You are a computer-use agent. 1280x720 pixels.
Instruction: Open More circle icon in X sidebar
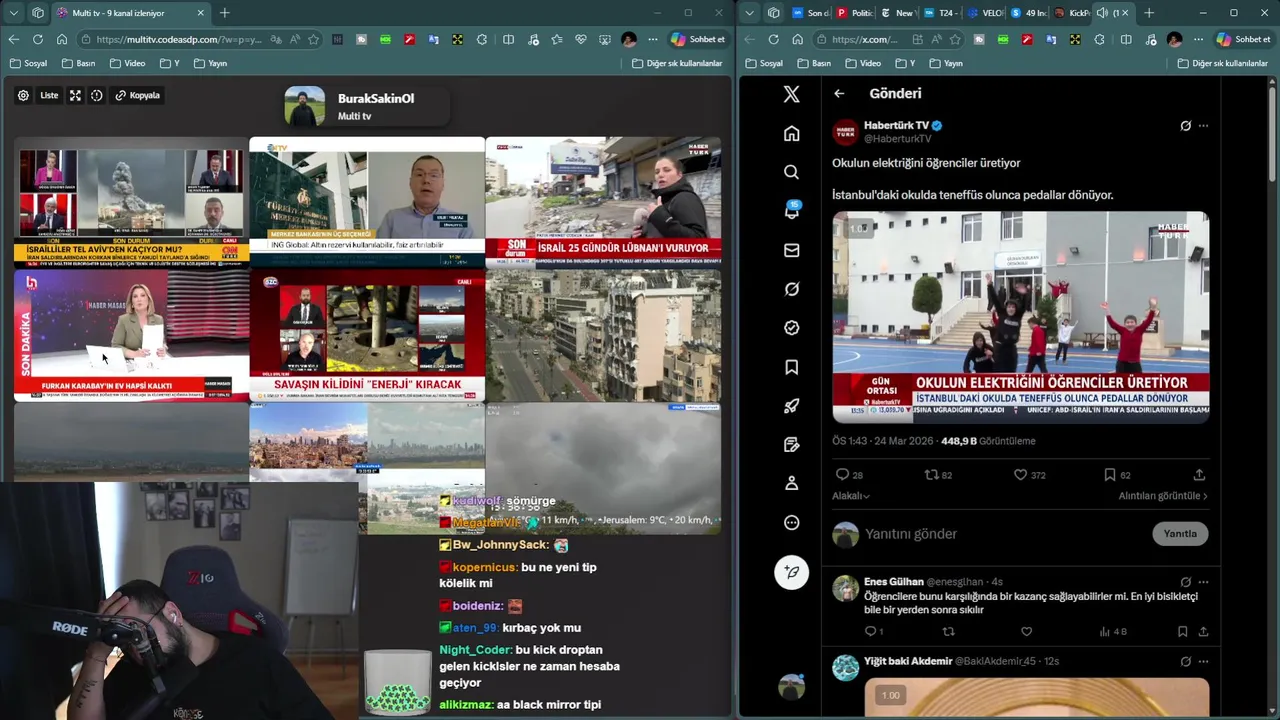pyautogui.click(x=791, y=522)
